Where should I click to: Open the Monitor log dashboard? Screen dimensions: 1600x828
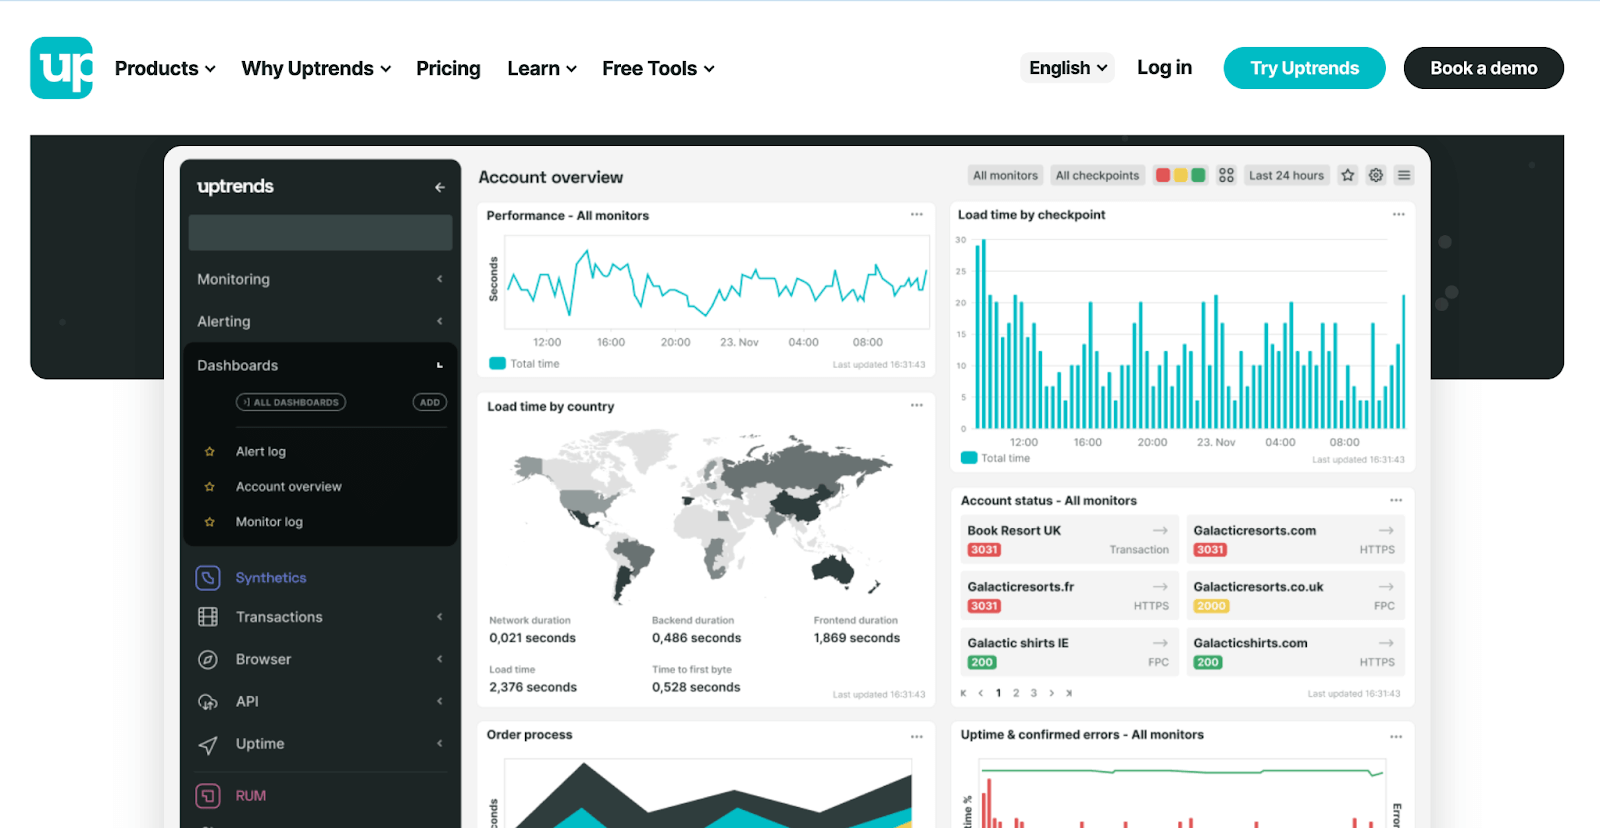269,522
